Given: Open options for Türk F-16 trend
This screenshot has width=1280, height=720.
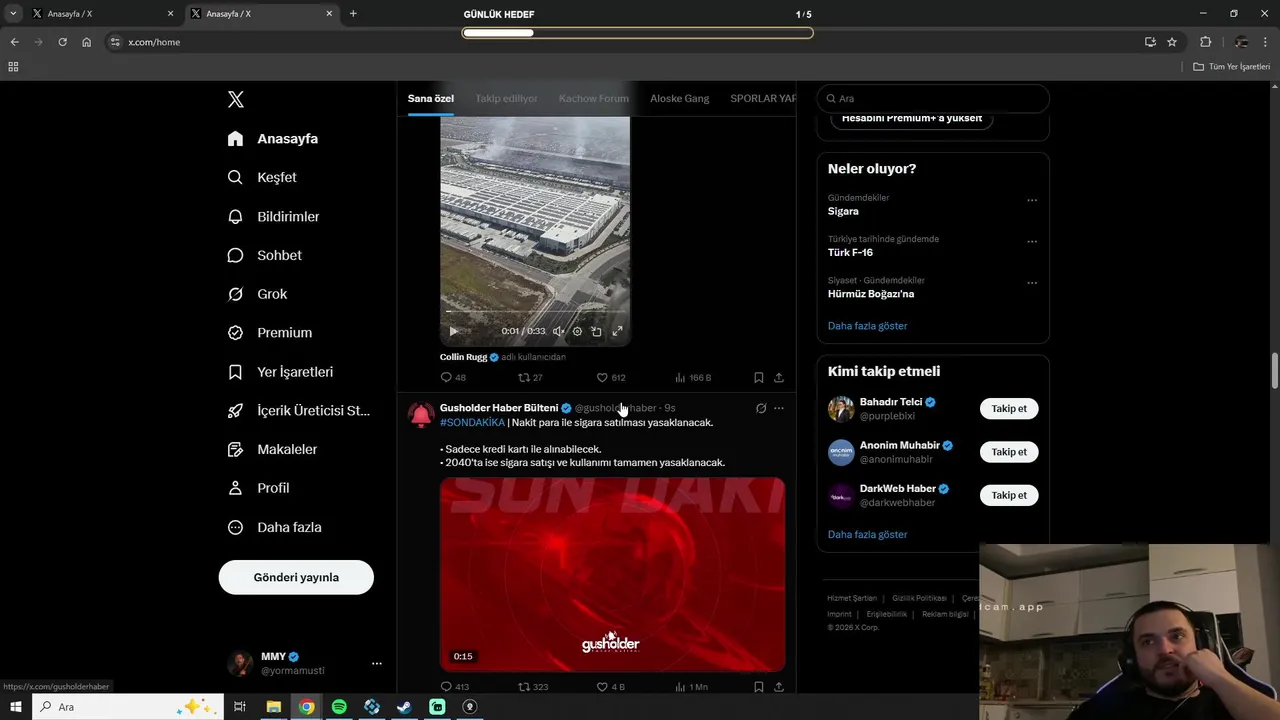Looking at the screenshot, I should click(1032, 241).
